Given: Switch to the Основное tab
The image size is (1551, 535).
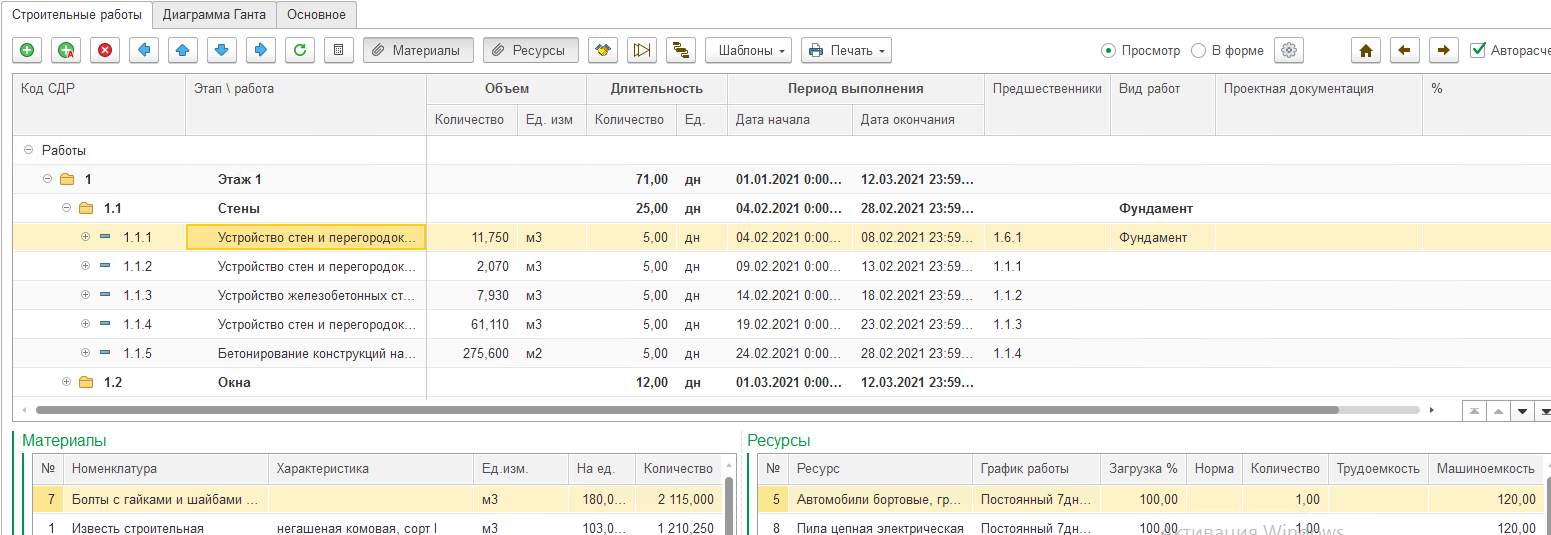Looking at the screenshot, I should coord(316,15).
